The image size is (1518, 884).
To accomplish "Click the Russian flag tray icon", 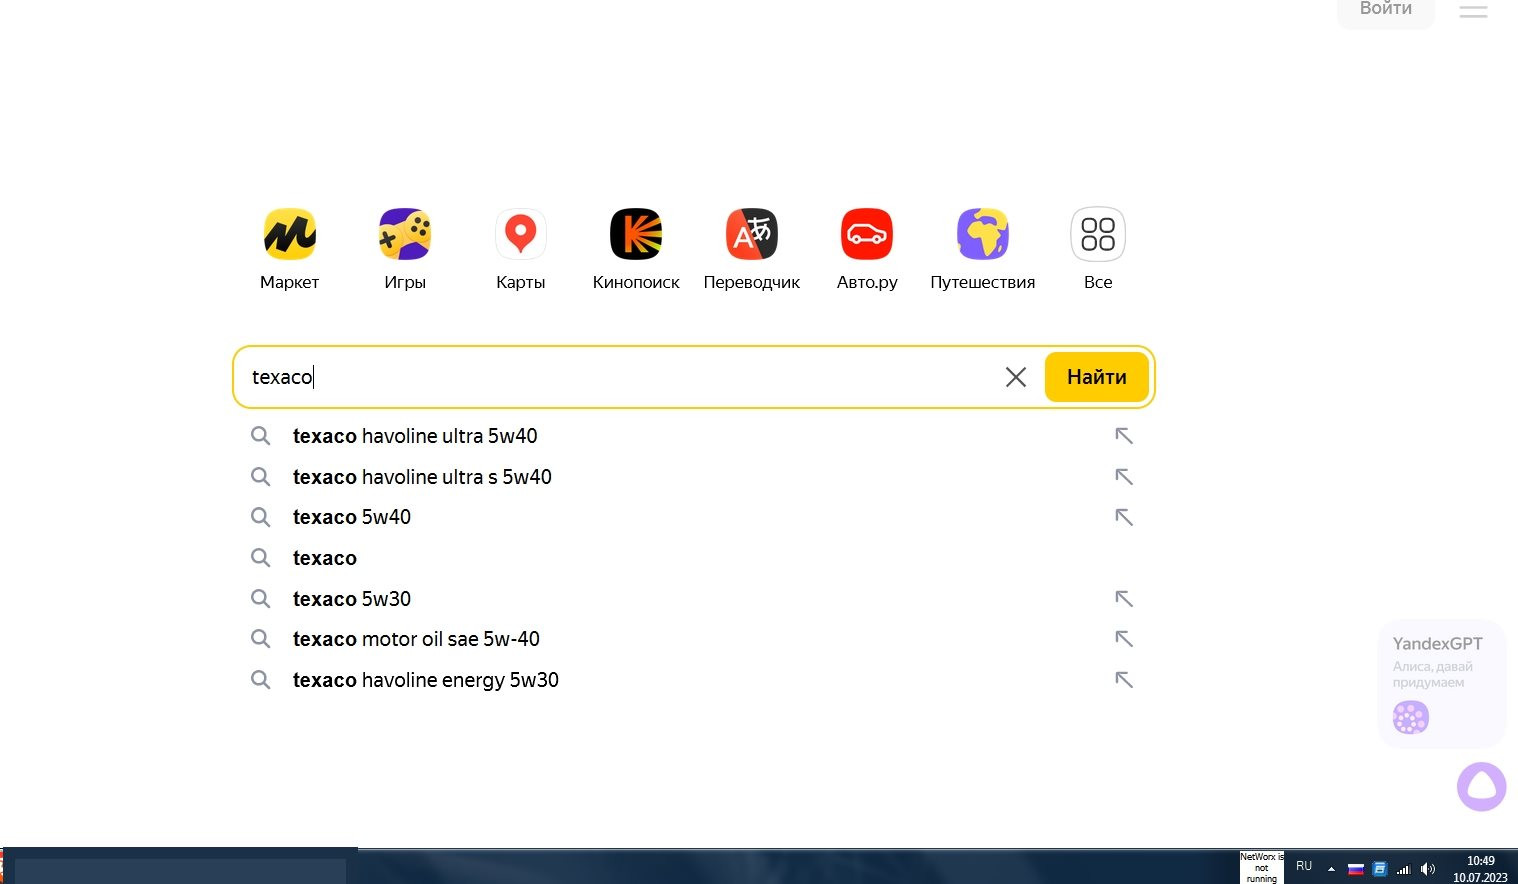I will (x=1356, y=869).
